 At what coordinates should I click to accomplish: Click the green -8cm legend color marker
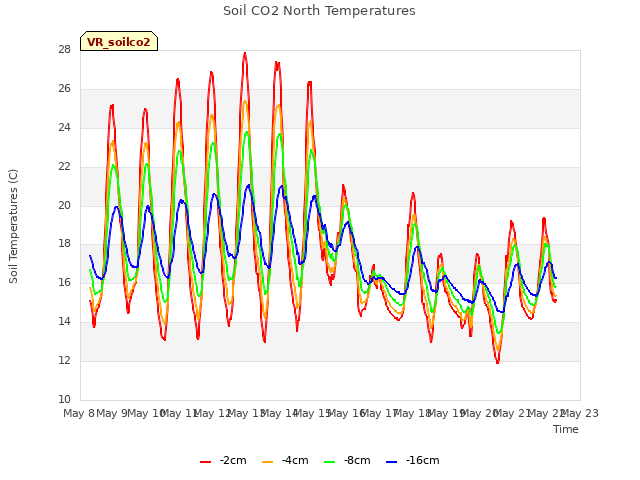click(x=329, y=462)
